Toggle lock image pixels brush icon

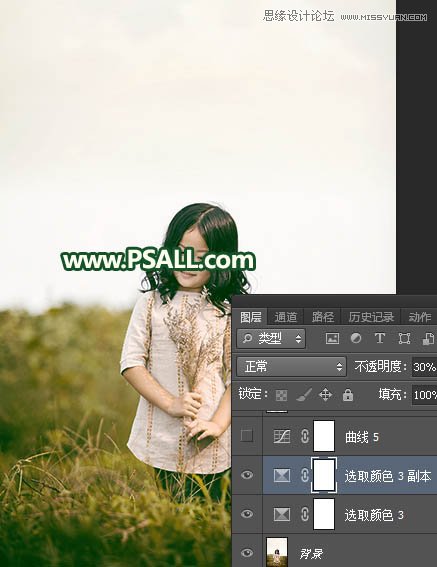[x=304, y=395]
